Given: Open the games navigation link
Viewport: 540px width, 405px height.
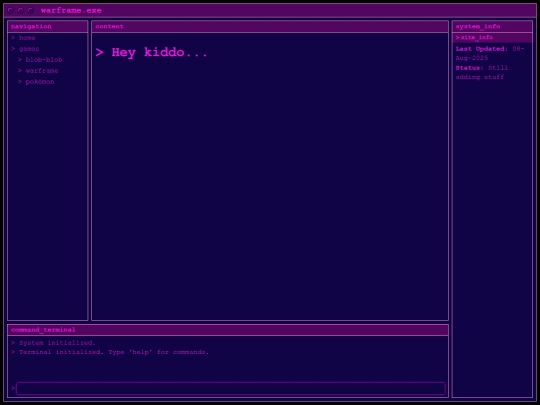Looking at the screenshot, I should [x=29, y=49].
